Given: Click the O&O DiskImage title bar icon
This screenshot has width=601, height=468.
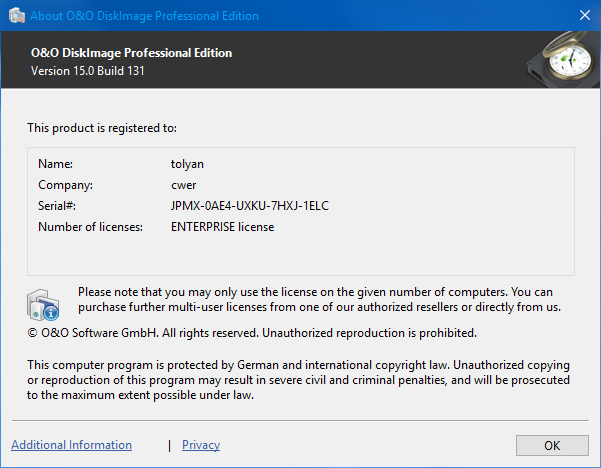Looking at the screenshot, I should (14, 16).
